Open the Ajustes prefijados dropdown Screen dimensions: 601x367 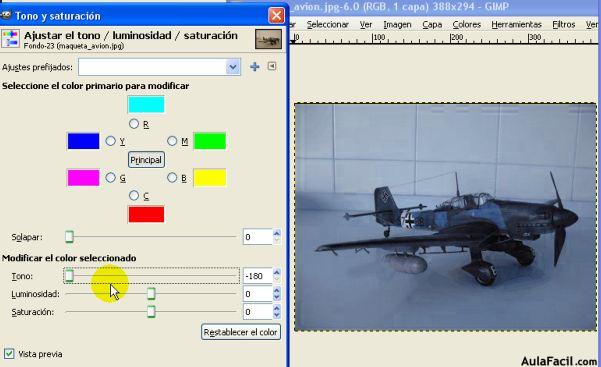[x=159, y=67]
